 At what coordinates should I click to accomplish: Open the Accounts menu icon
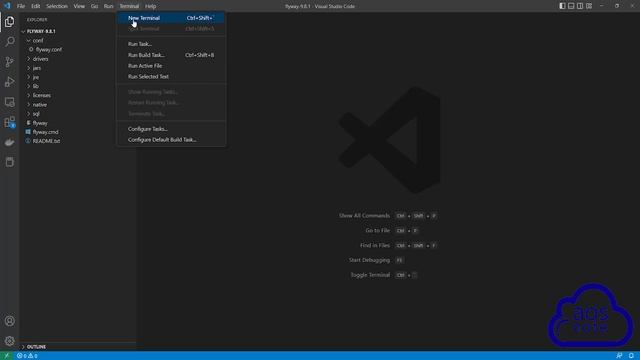point(9,321)
